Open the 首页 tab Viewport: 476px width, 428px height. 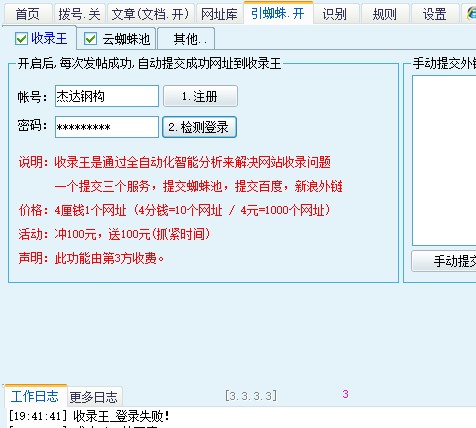coord(27,14)
